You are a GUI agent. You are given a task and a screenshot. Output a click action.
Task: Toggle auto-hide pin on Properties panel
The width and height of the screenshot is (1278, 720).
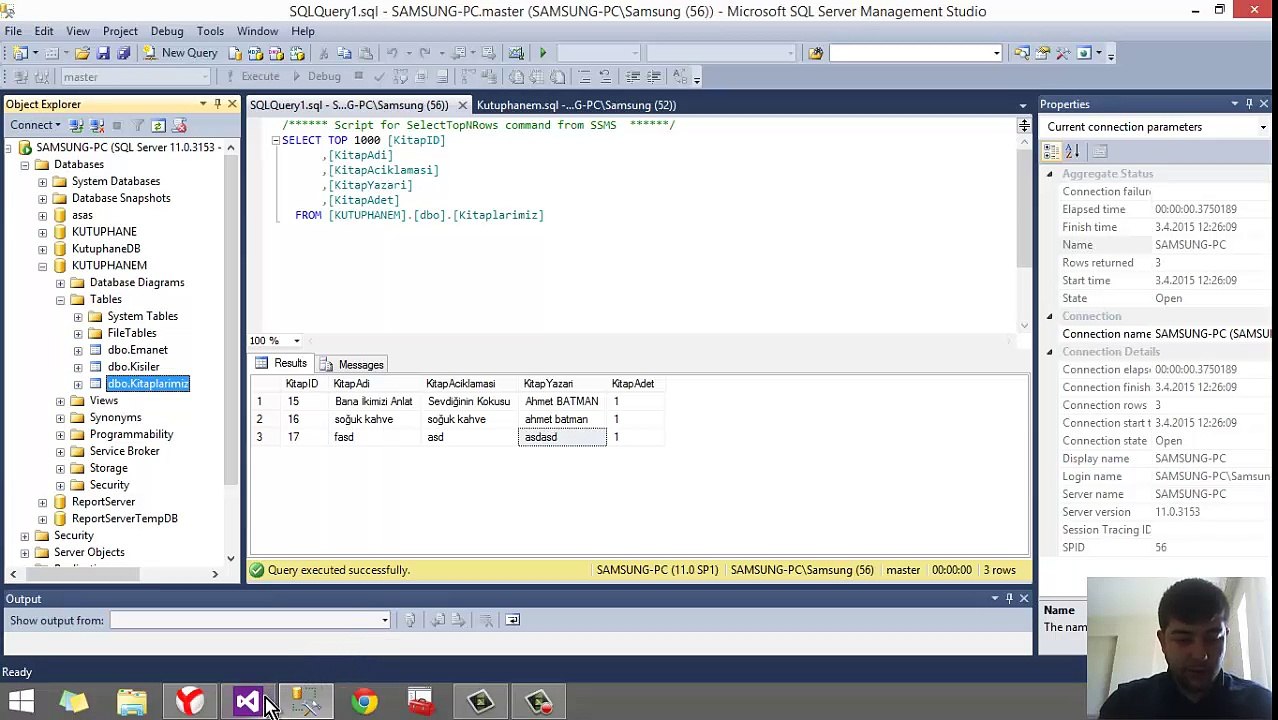(x=1249, y=104)
